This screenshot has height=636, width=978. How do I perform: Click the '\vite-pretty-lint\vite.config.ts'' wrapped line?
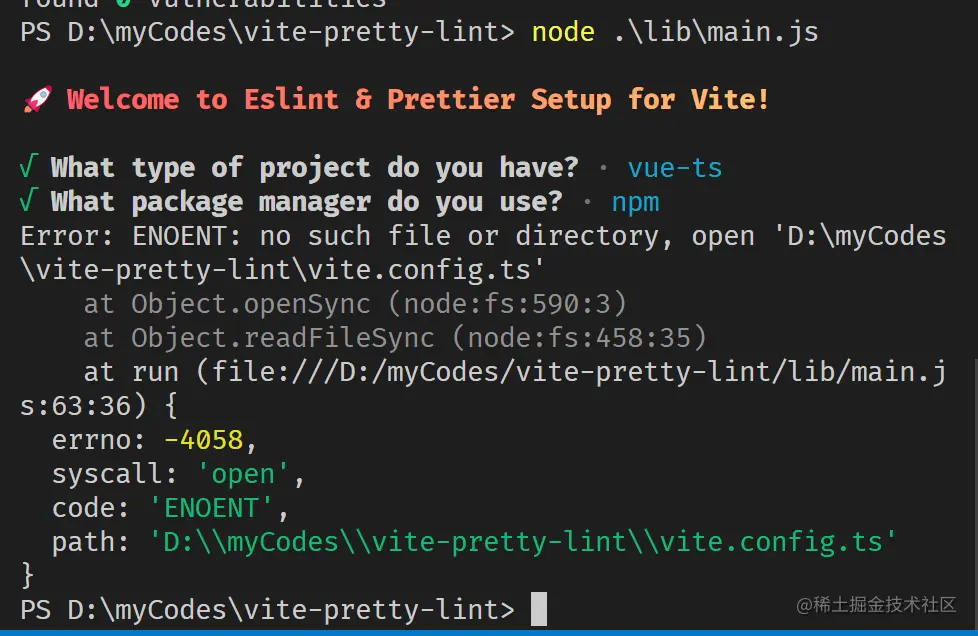click(x=283, y=271)
